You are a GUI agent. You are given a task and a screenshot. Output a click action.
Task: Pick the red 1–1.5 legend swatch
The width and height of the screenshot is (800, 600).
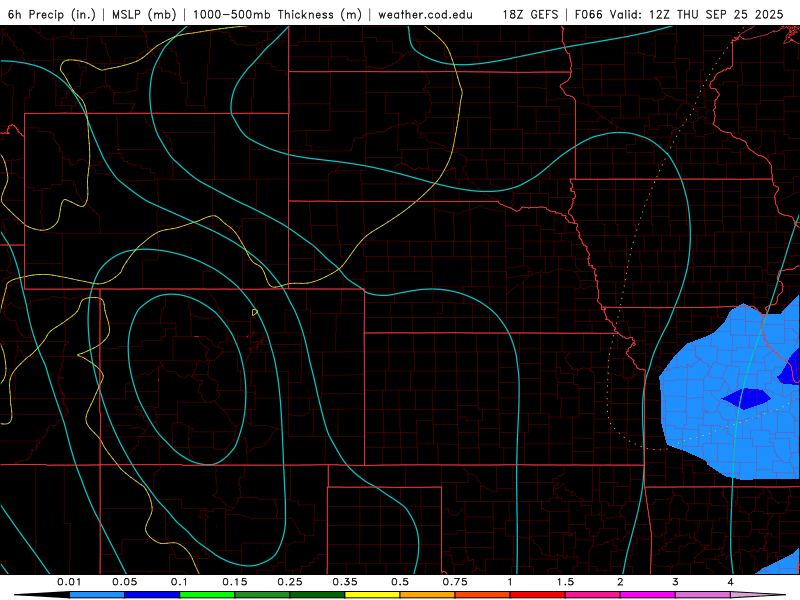pos(538,595)
